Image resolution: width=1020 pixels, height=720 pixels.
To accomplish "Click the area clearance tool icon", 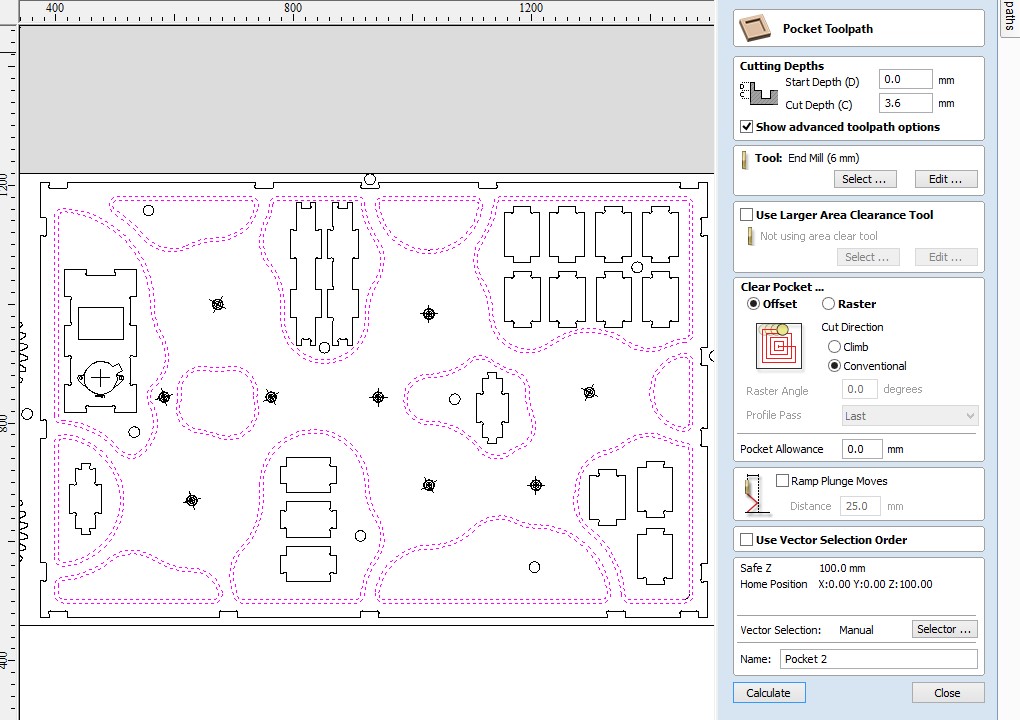I will [750, 236].
